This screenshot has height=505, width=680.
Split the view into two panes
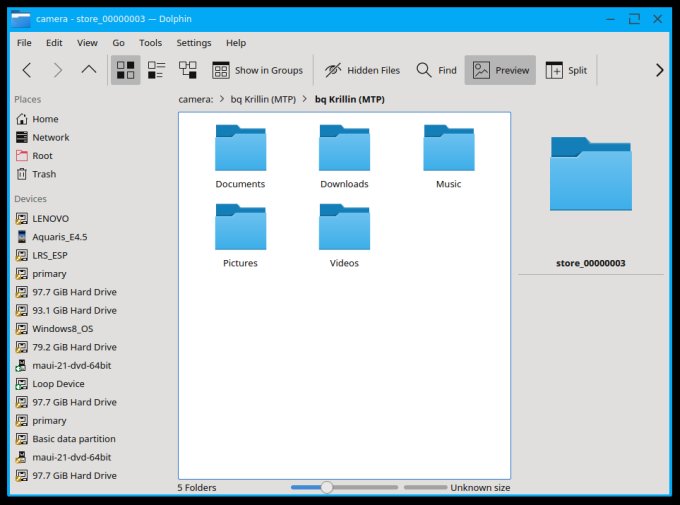(566, 70)
